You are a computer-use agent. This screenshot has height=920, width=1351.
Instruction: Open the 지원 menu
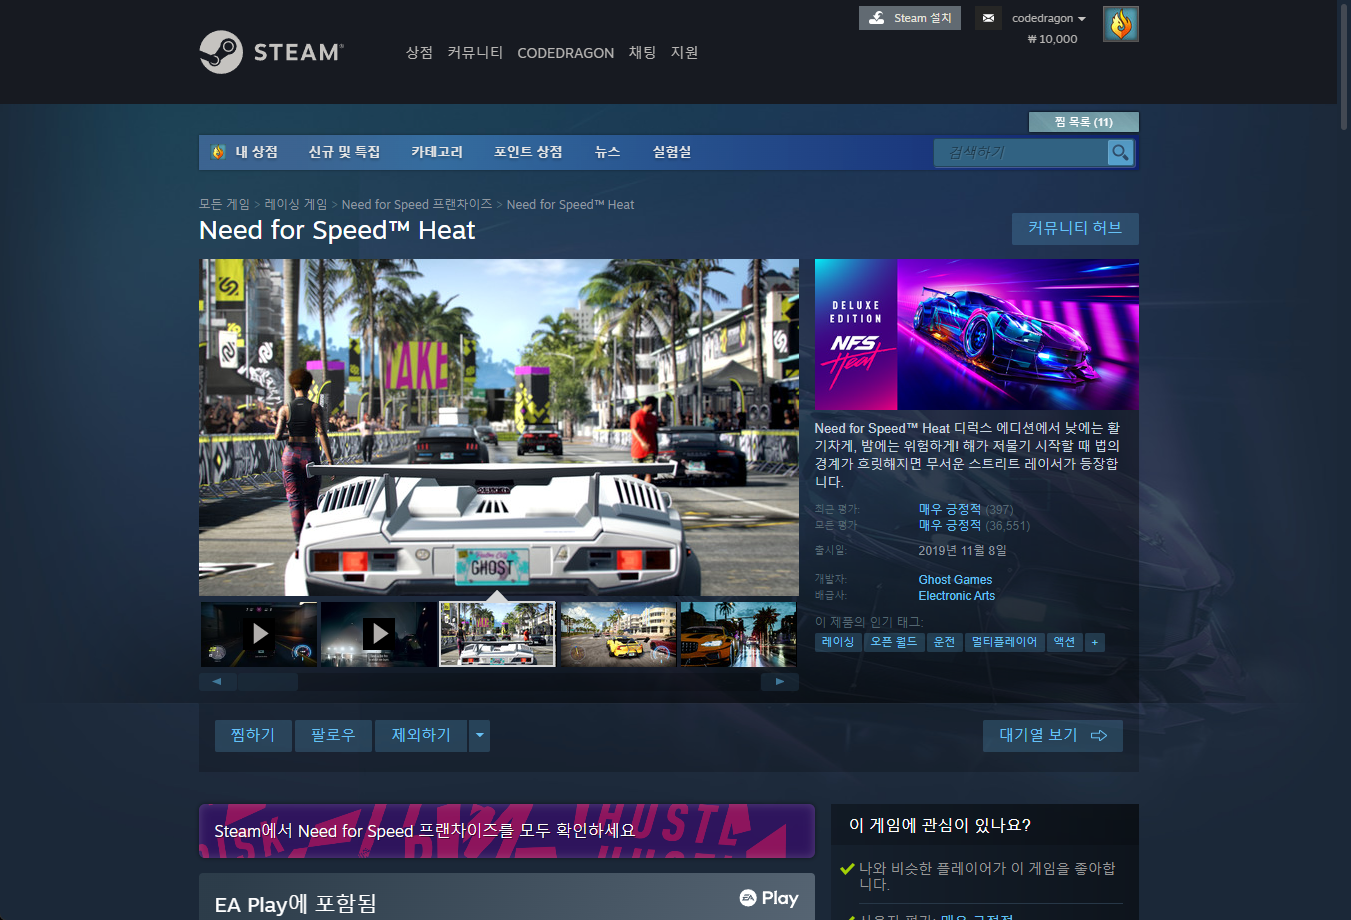tap(684, 52)
